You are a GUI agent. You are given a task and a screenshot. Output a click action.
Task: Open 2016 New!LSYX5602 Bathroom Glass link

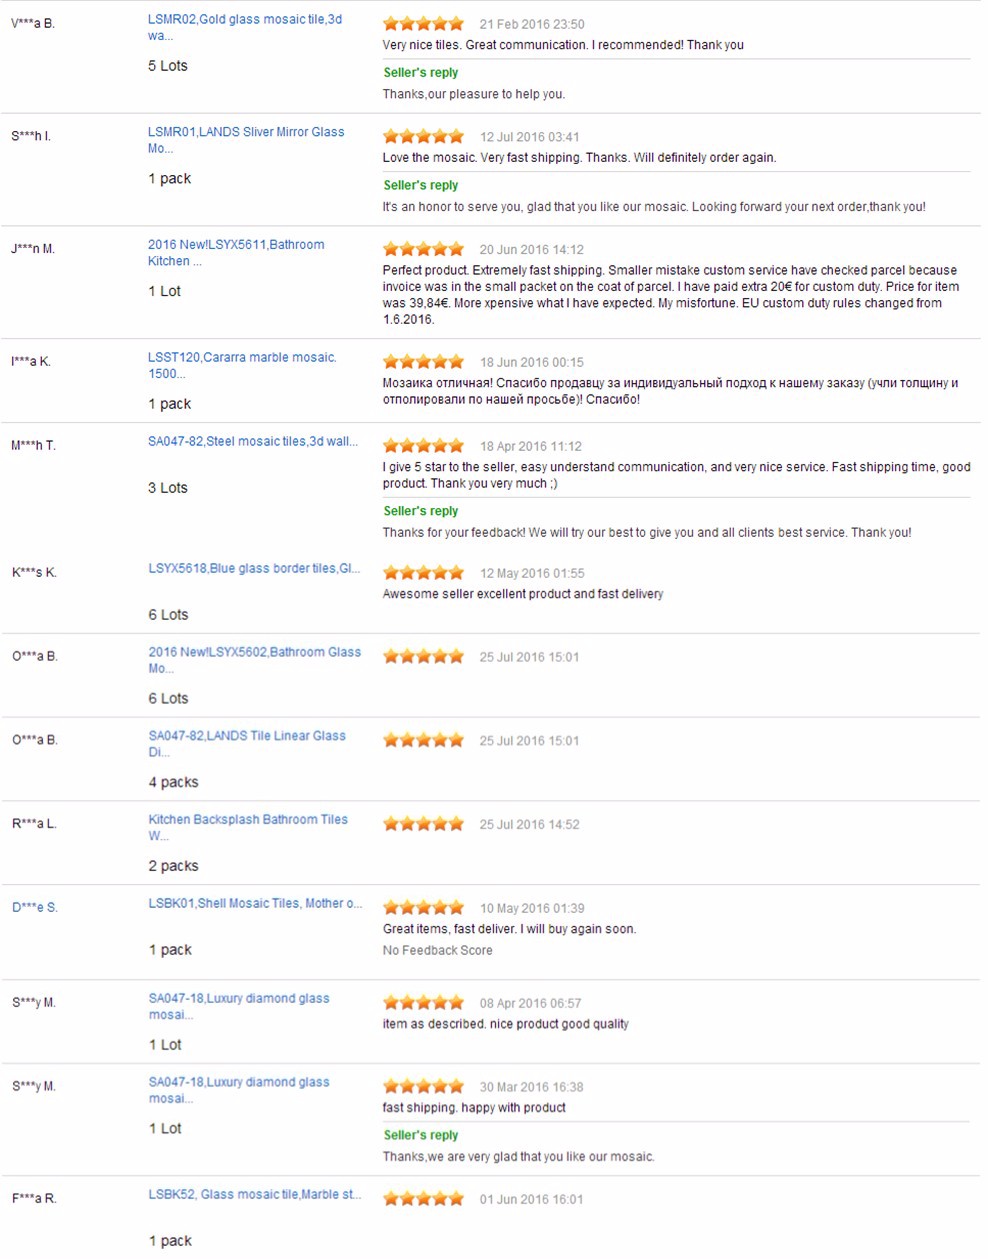point(254,652)
